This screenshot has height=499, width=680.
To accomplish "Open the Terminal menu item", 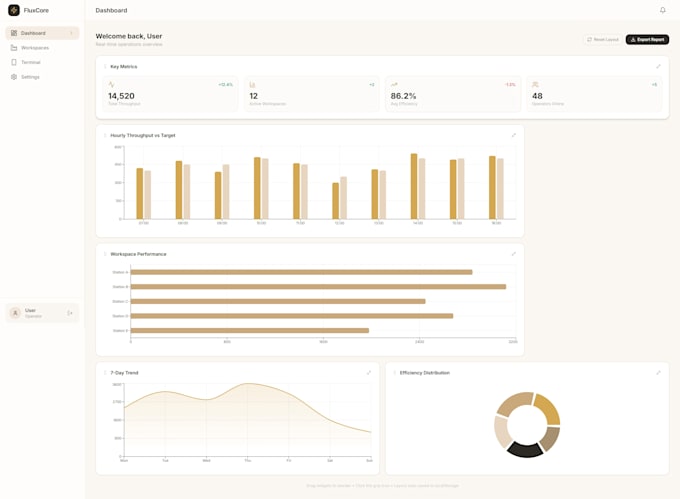I will point(42,62).
